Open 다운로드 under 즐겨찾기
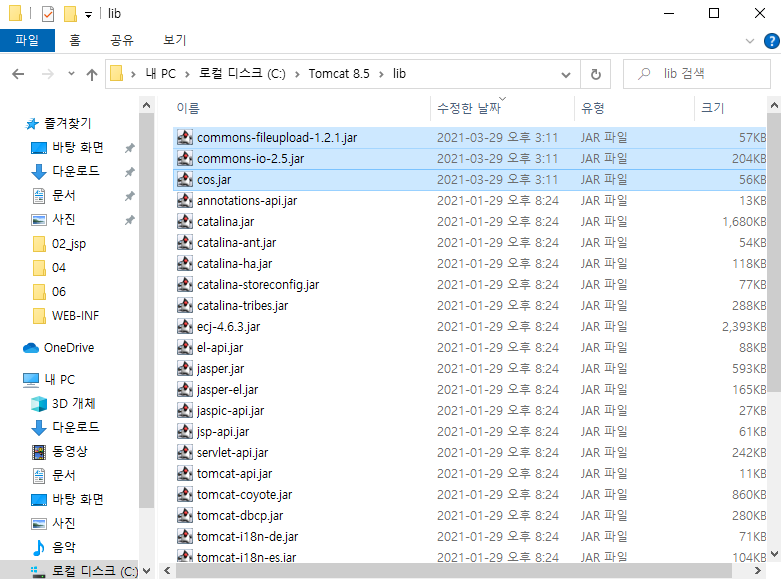The image size is (781, 579). (x=76, y=171)
